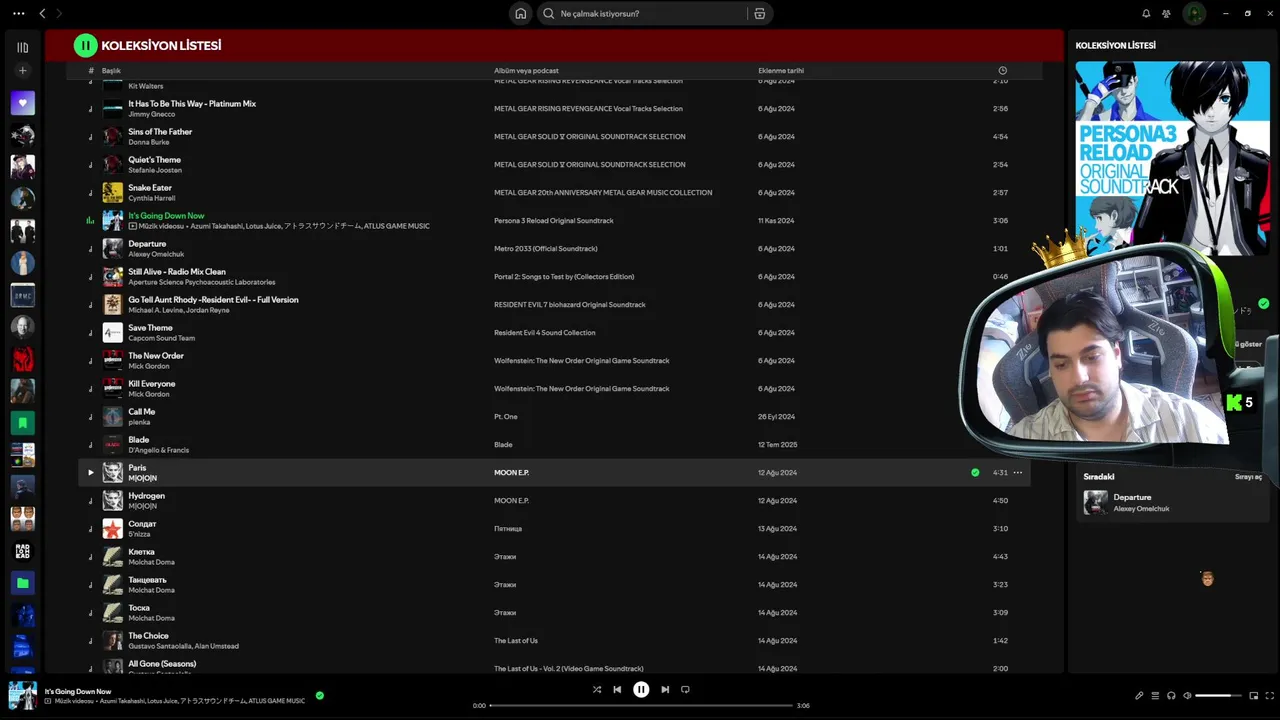
Task: Play Paris with its row play icon
Action: (x=90, y=472)
